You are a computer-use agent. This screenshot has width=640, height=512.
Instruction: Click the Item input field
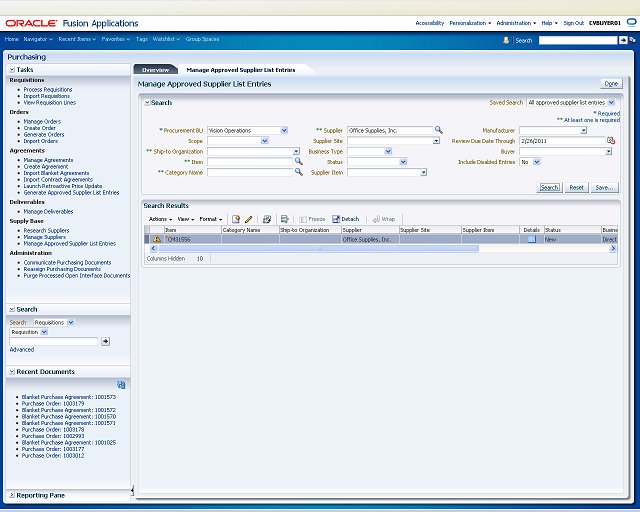[250, 162]
